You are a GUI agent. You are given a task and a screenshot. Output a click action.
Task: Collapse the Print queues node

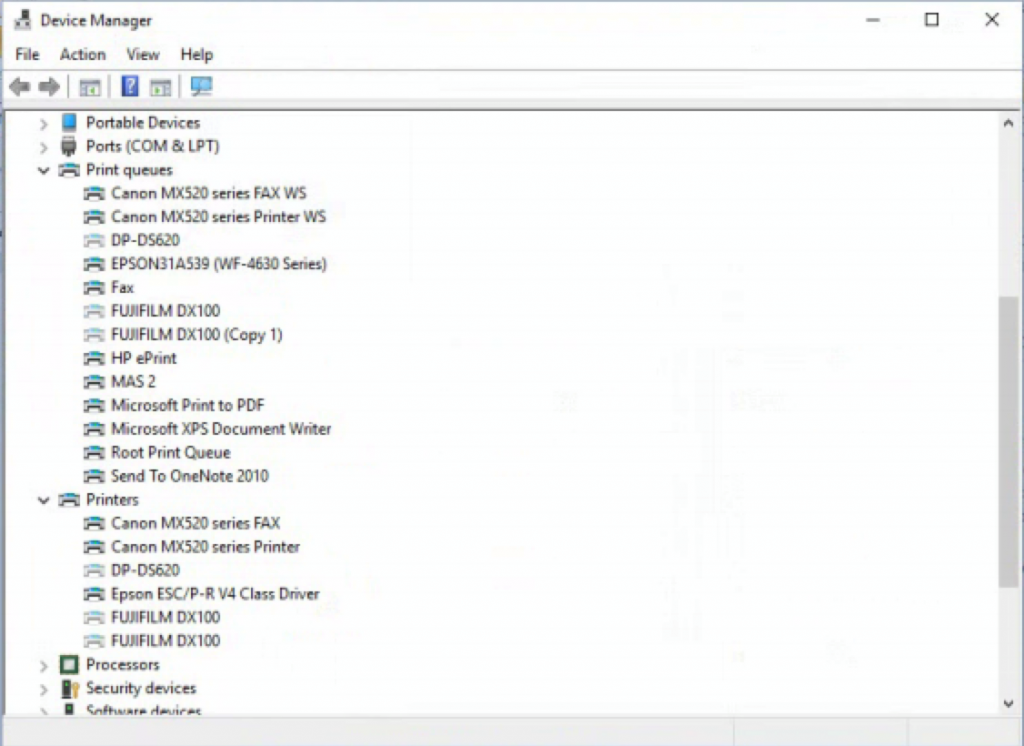pos(44,170)
